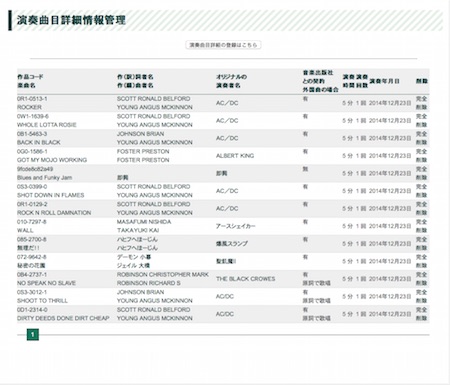The image size is (450, 385).
Task: Delete the DIRTY DEEDS DONE DIRT CHEAP entry
Action: [421, 314]
